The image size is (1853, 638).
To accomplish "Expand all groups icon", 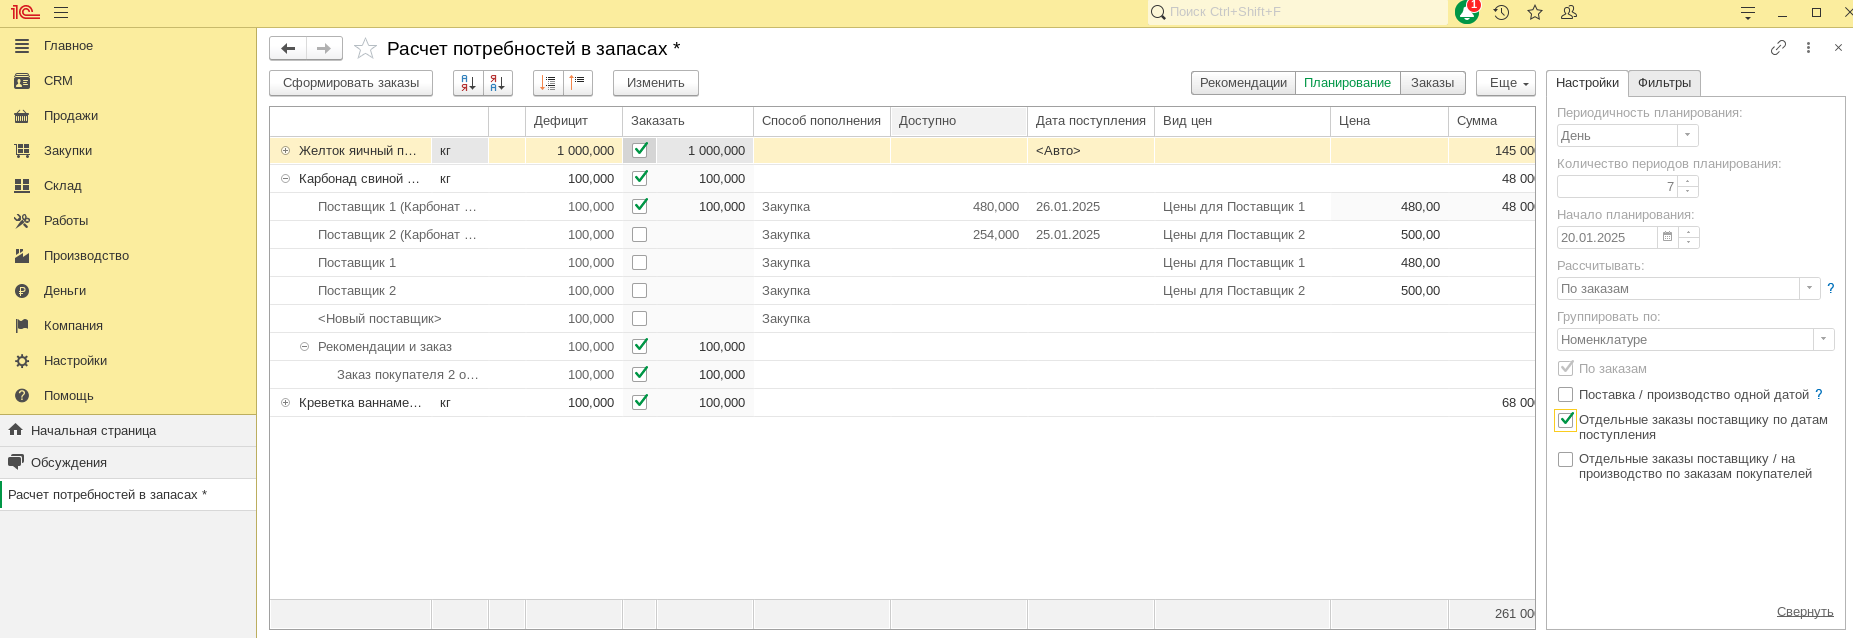I will pyautogui.click(x=548, y=83).
